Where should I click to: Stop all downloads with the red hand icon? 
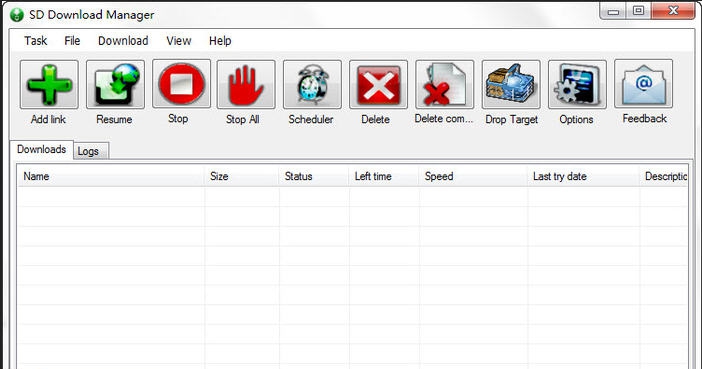point(246,85)
